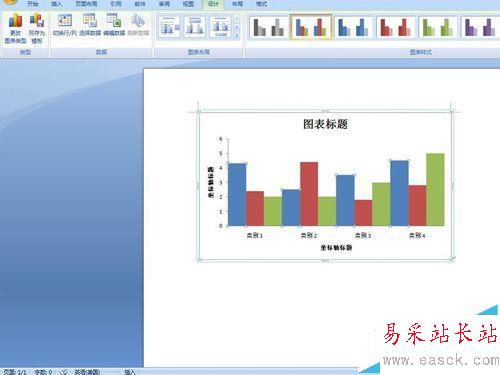500x375 pixels.
Task: Choose the purple chart style
Action: click(480, 27)
